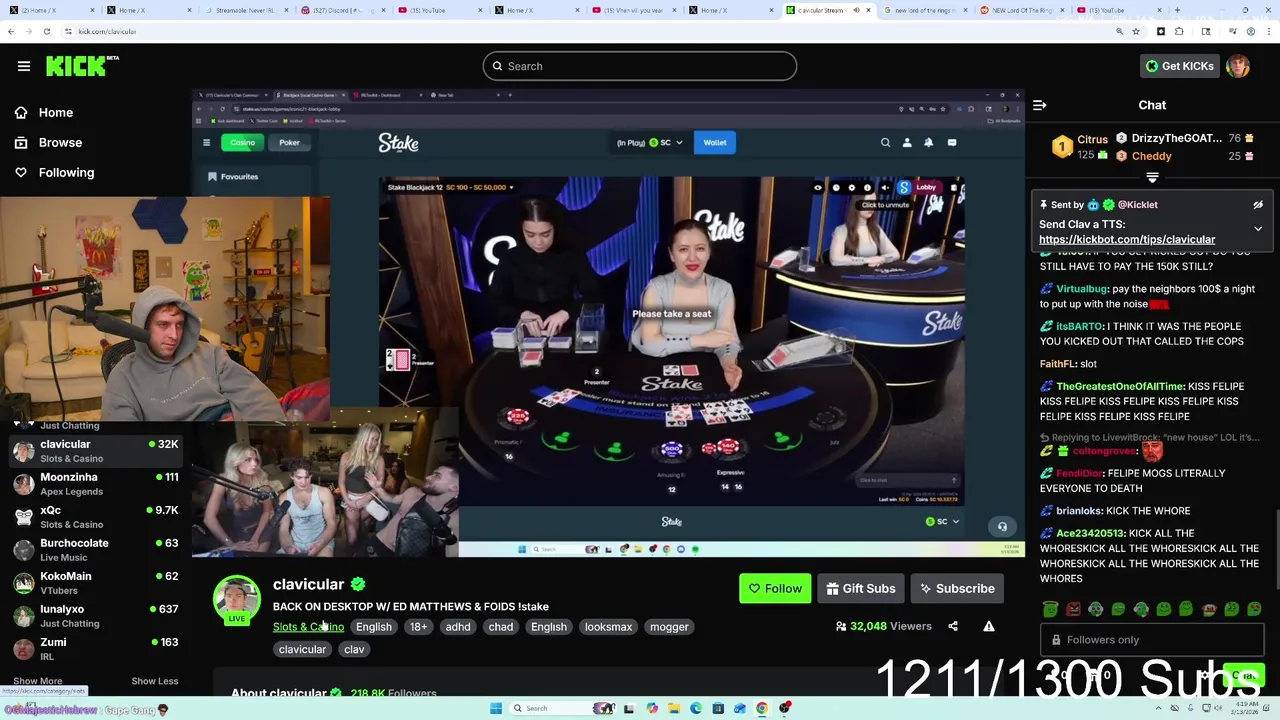Click clavicular's live profile avatar

point(237,598)
